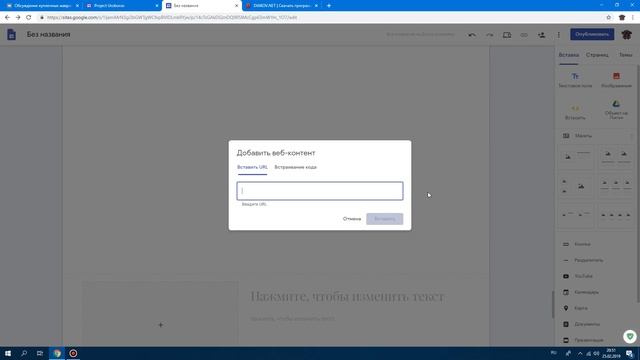The height and width of the screenshot is (360, 640).
Task: Click the red recorder taskbar icon
Action: (73, 353)
